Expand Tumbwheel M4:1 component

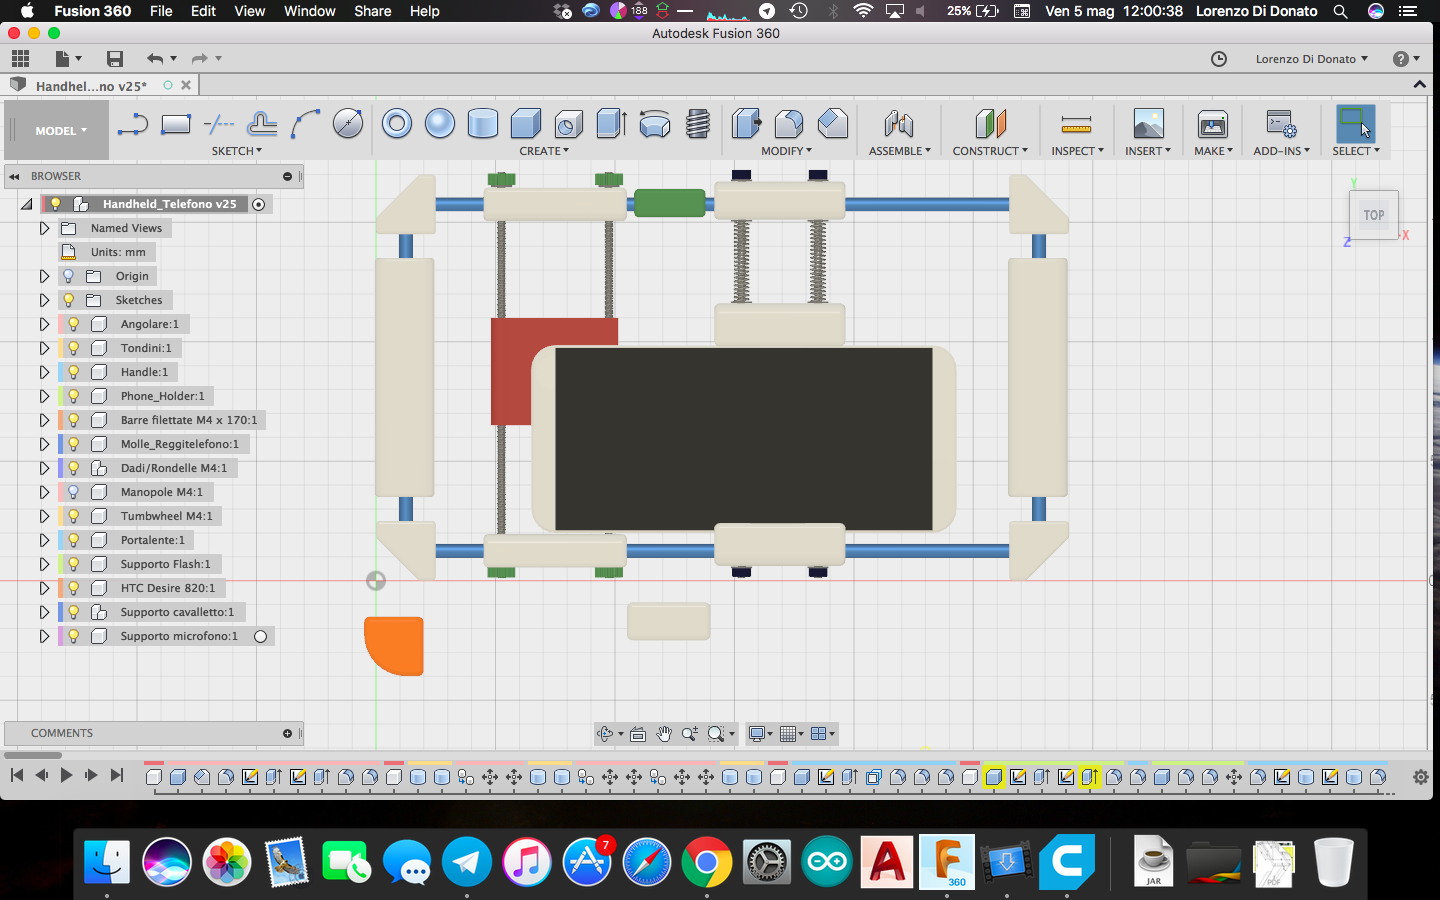point(44,516)
